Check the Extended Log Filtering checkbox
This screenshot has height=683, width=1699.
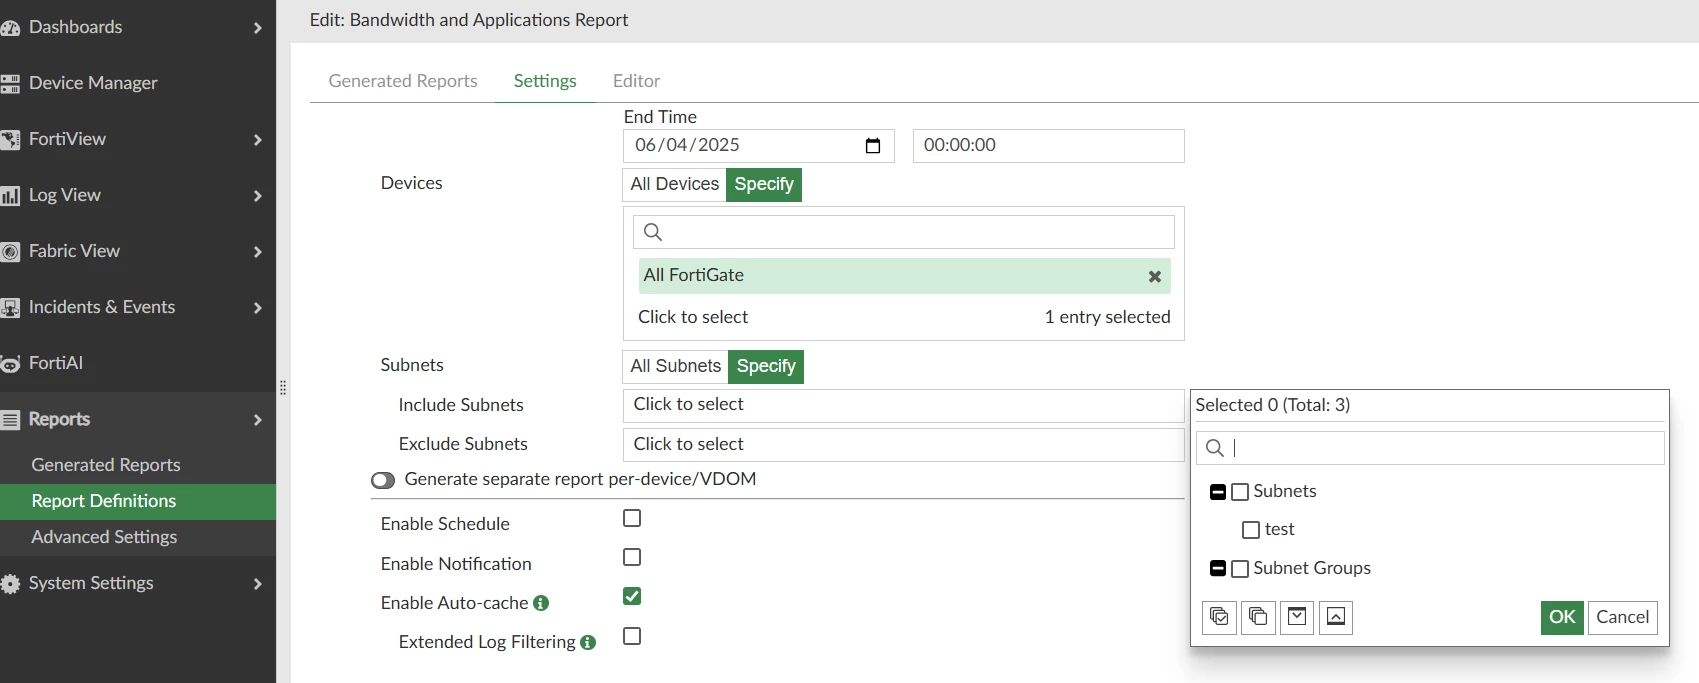click(632, 636)
